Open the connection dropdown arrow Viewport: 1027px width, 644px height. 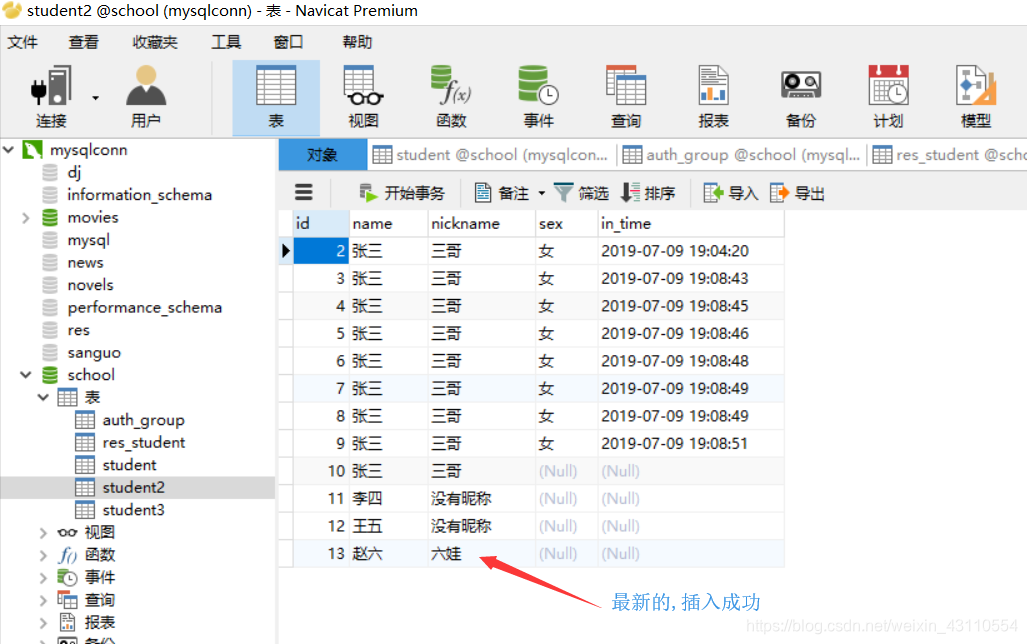coord(96,98)
